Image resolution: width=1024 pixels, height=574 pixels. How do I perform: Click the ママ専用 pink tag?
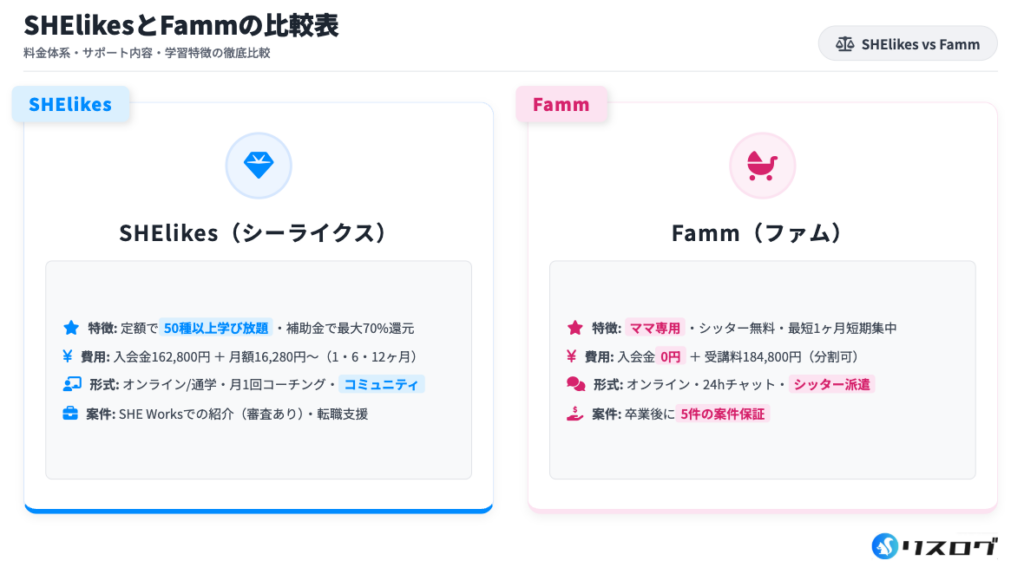click(x=655, y=328)
